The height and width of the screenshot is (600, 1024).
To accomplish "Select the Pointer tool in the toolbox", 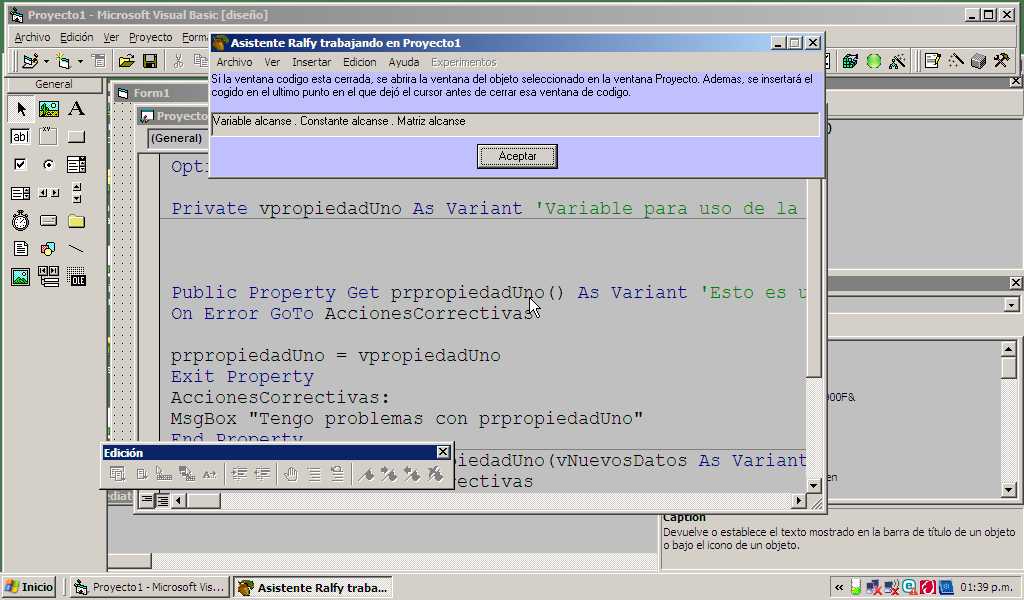I will 21,109.
